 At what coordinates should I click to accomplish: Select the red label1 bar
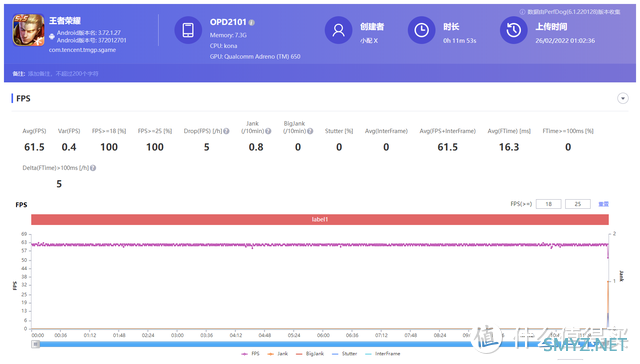click(x=320, y=220)
